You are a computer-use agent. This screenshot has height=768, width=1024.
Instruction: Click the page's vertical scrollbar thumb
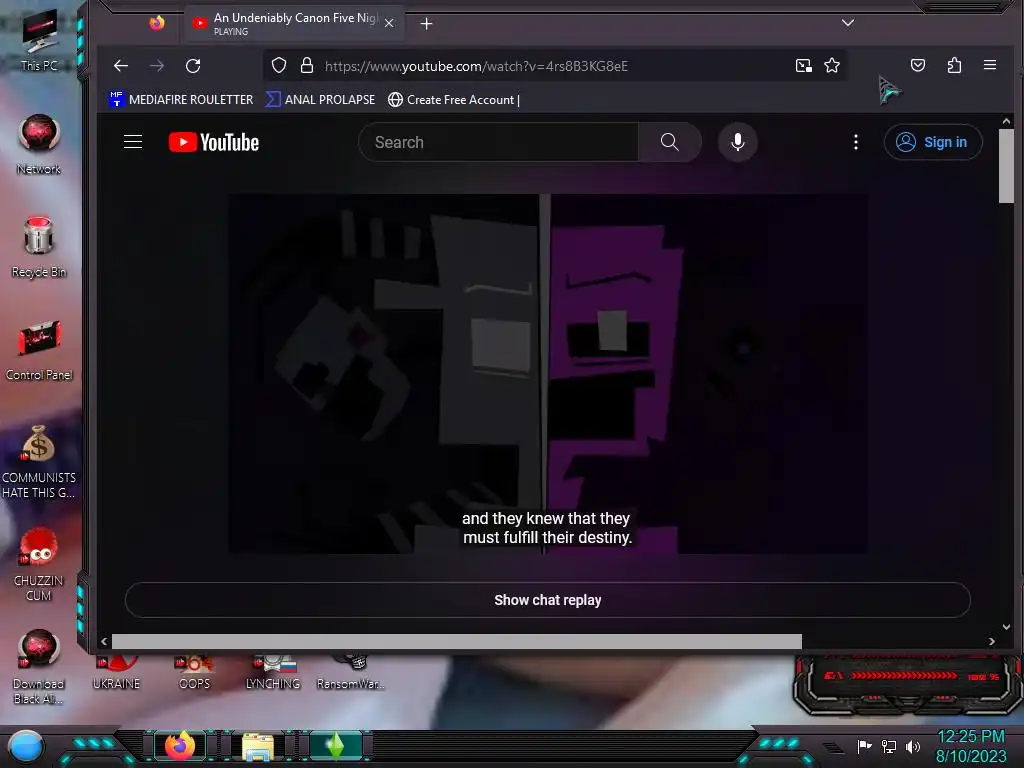coord(1006,166)
